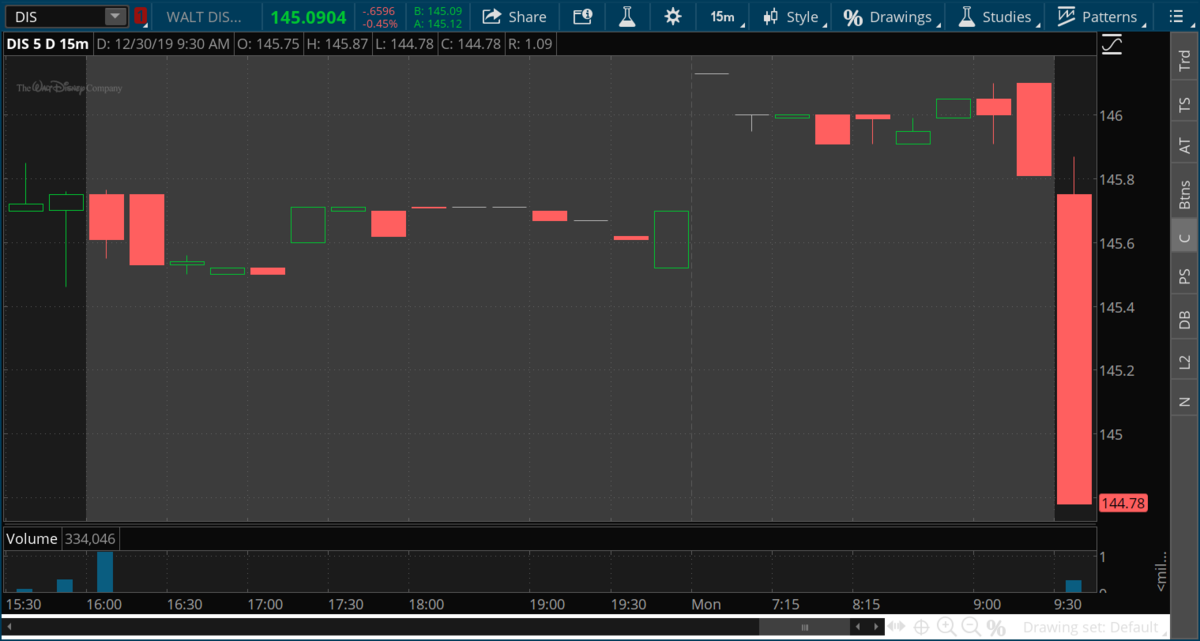The image size is (1200, 641).
Task: Click the curve icon above the price axis
Action: click(1112, 45)
